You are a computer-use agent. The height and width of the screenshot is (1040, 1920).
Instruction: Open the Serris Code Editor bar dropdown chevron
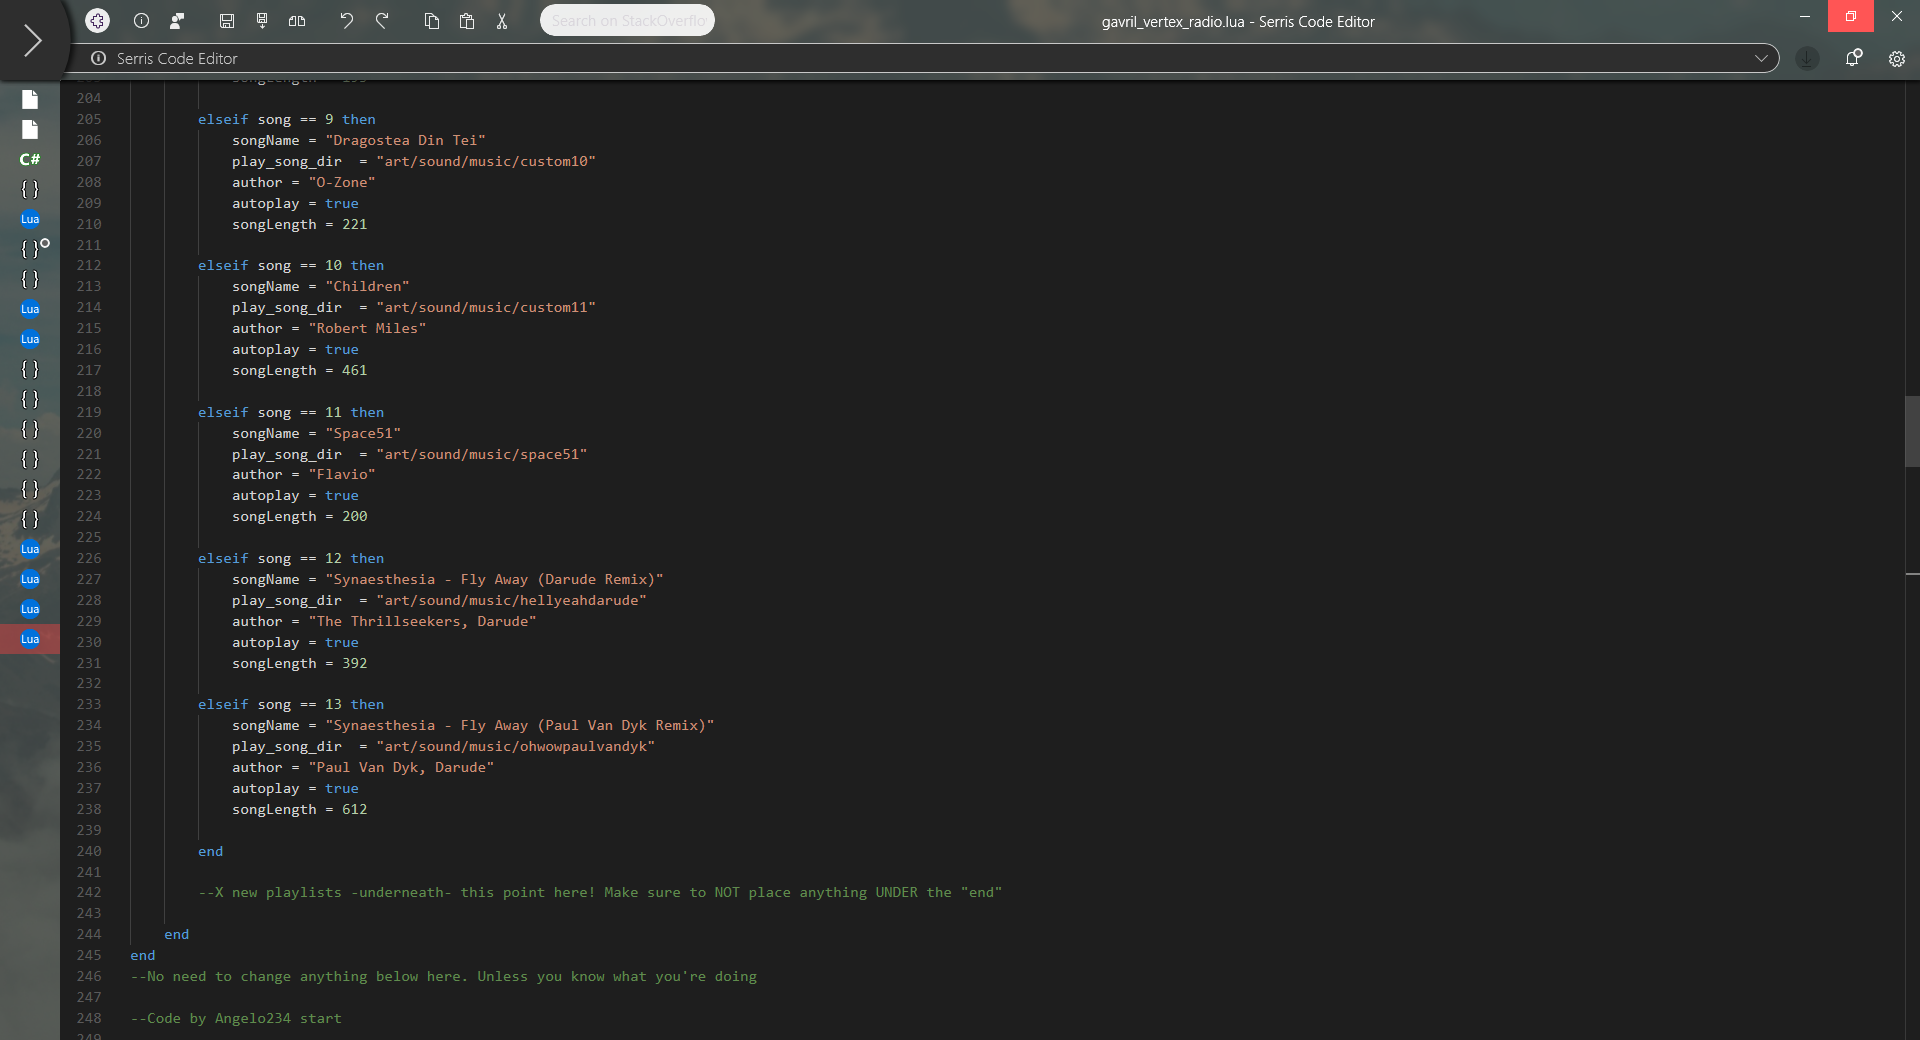1761,58
